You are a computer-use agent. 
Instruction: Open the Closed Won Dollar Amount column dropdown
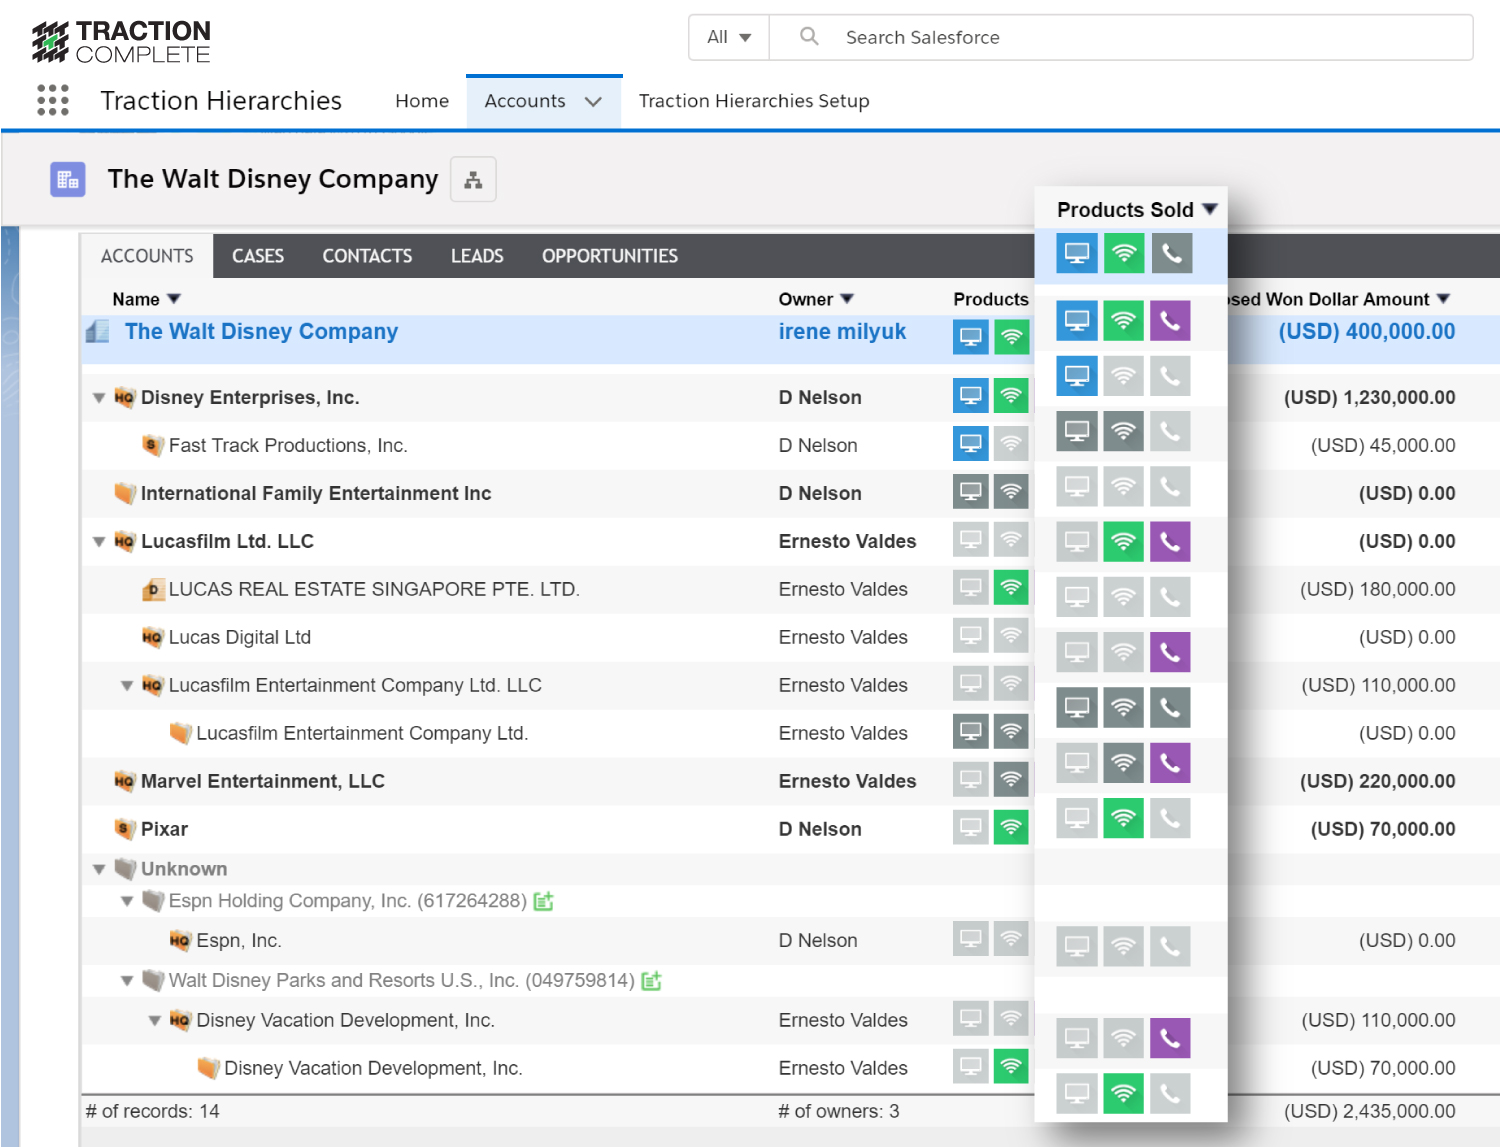[1443, 299]
